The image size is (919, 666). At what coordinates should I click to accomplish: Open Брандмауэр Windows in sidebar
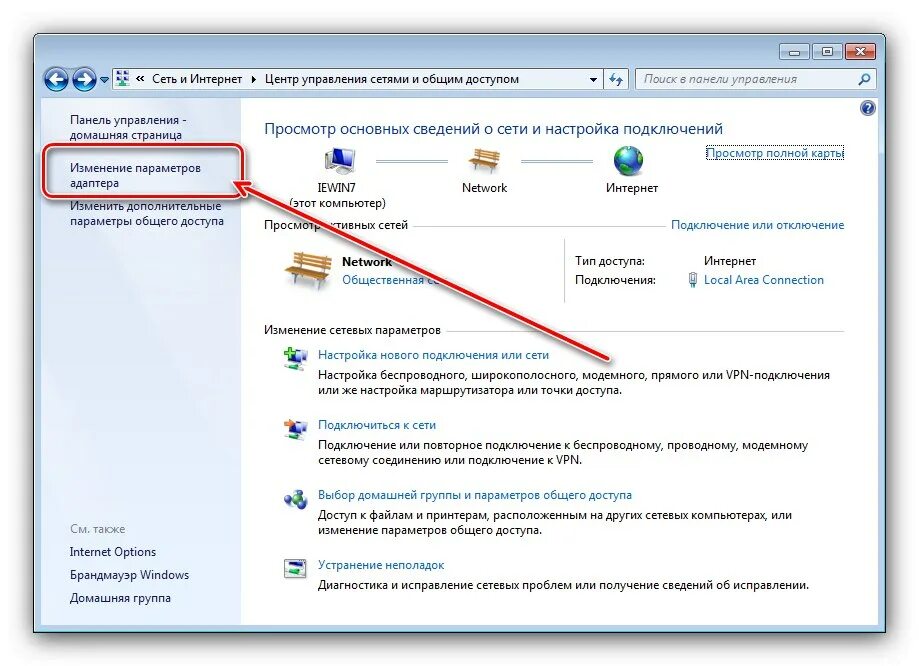coord(130,575)
